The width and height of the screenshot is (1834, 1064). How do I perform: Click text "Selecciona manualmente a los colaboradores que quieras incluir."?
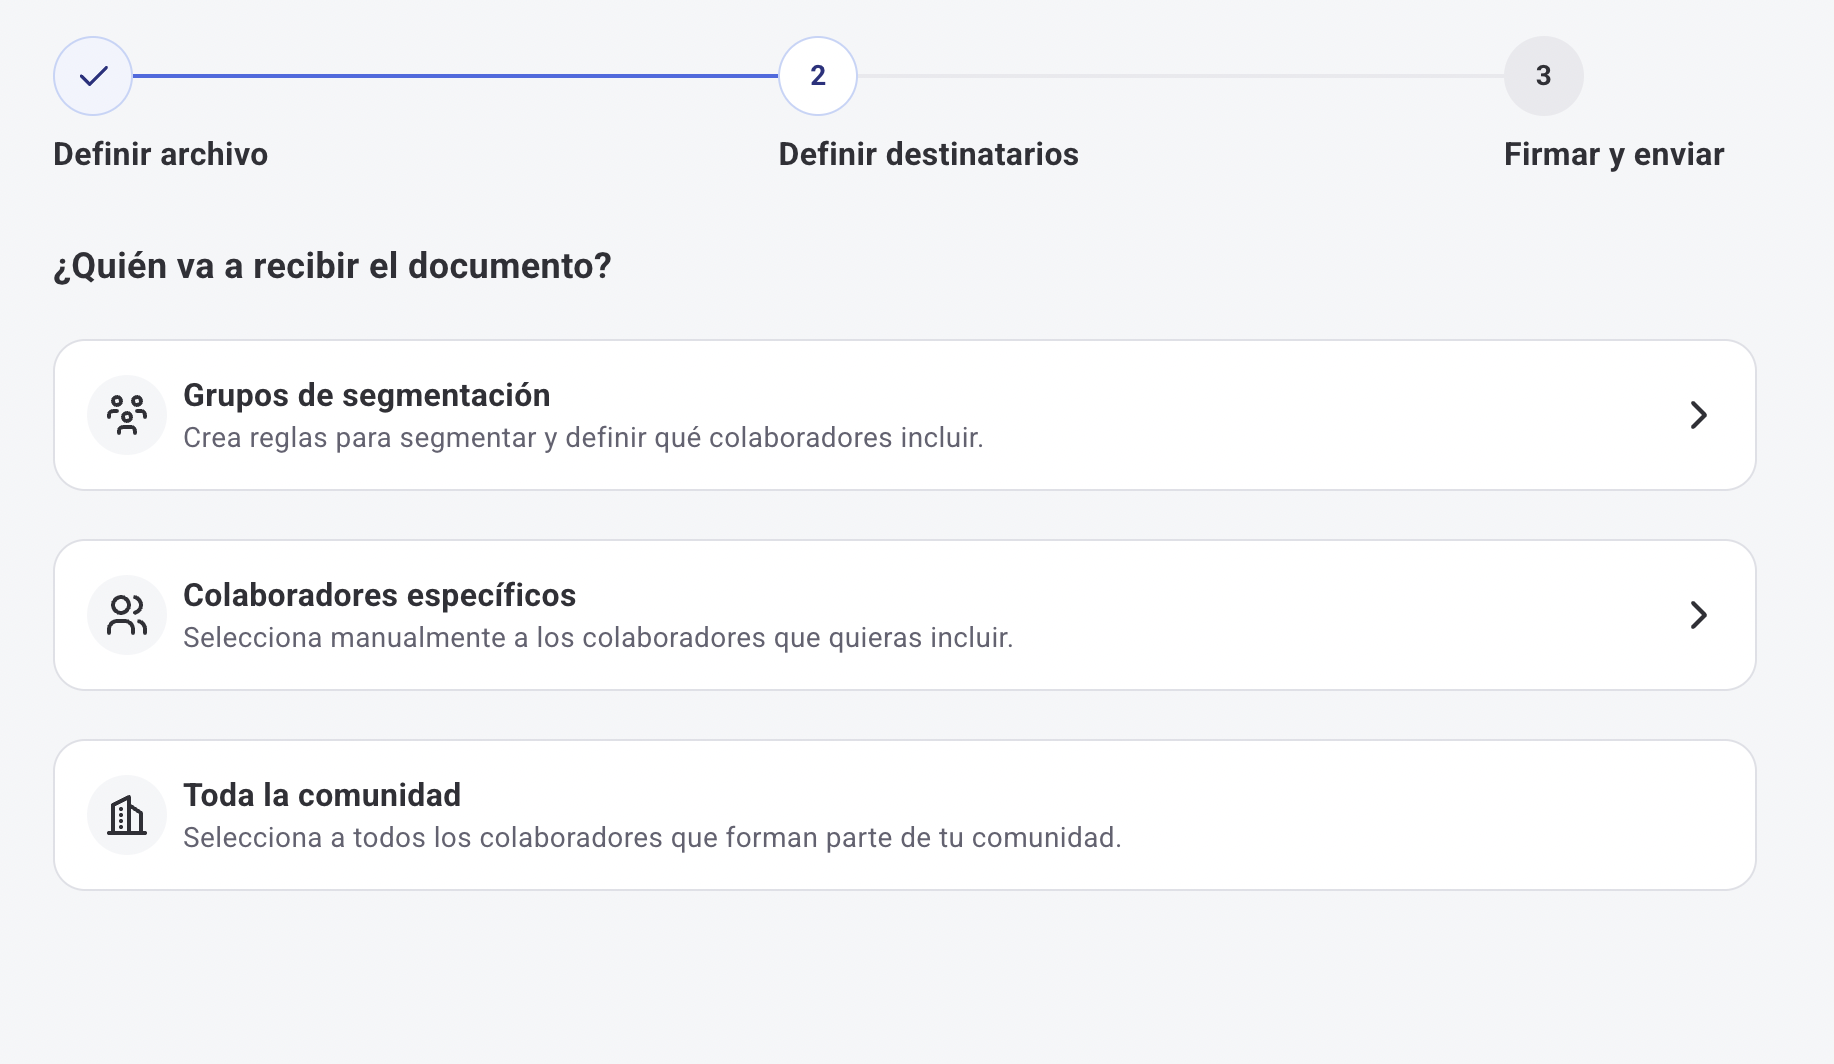(598, 638)
